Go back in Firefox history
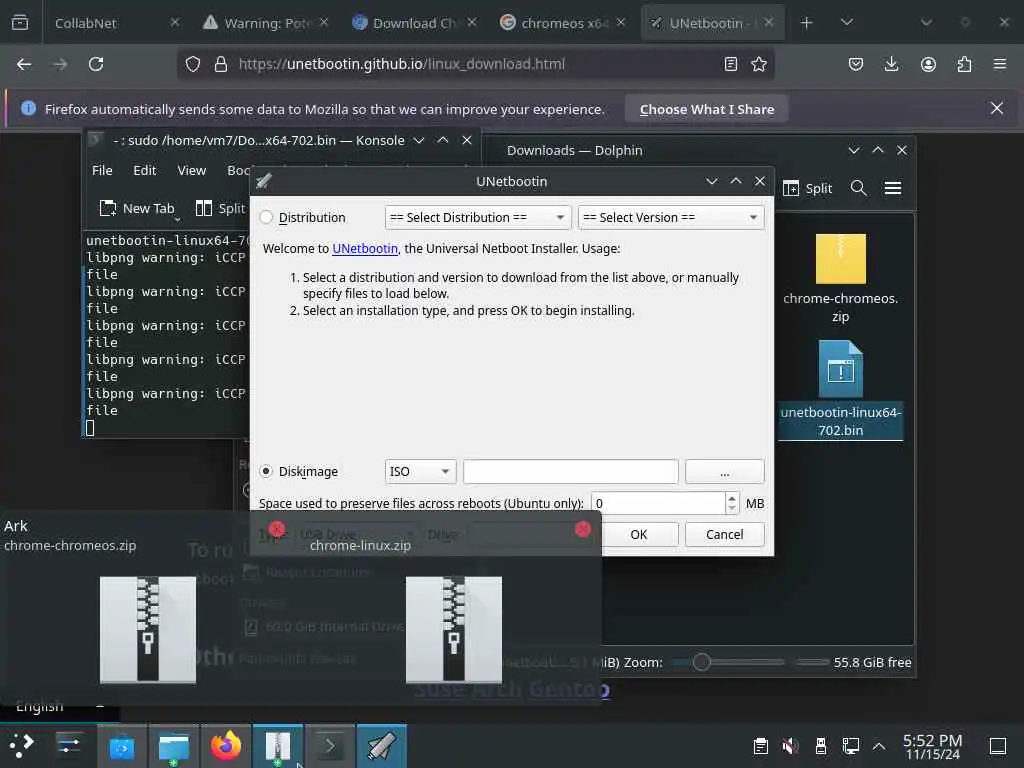This screenshot has height=768, width=1024. point(24,64)
